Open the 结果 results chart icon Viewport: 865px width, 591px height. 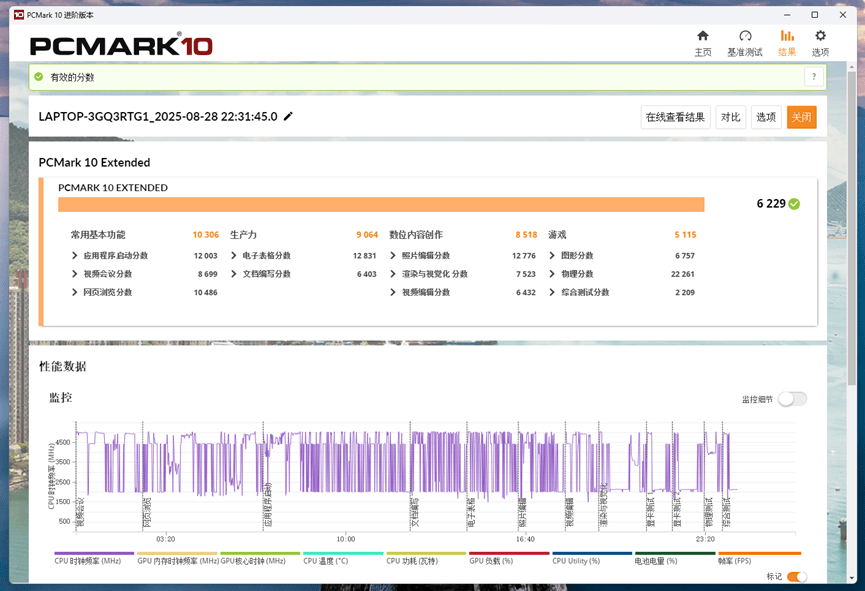(787, 37)
